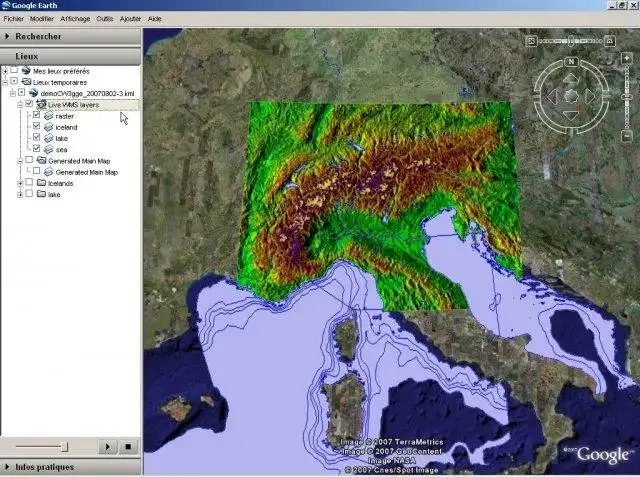
Task: Click the look-right arrow in navigation compass
Action: point(590,96)
